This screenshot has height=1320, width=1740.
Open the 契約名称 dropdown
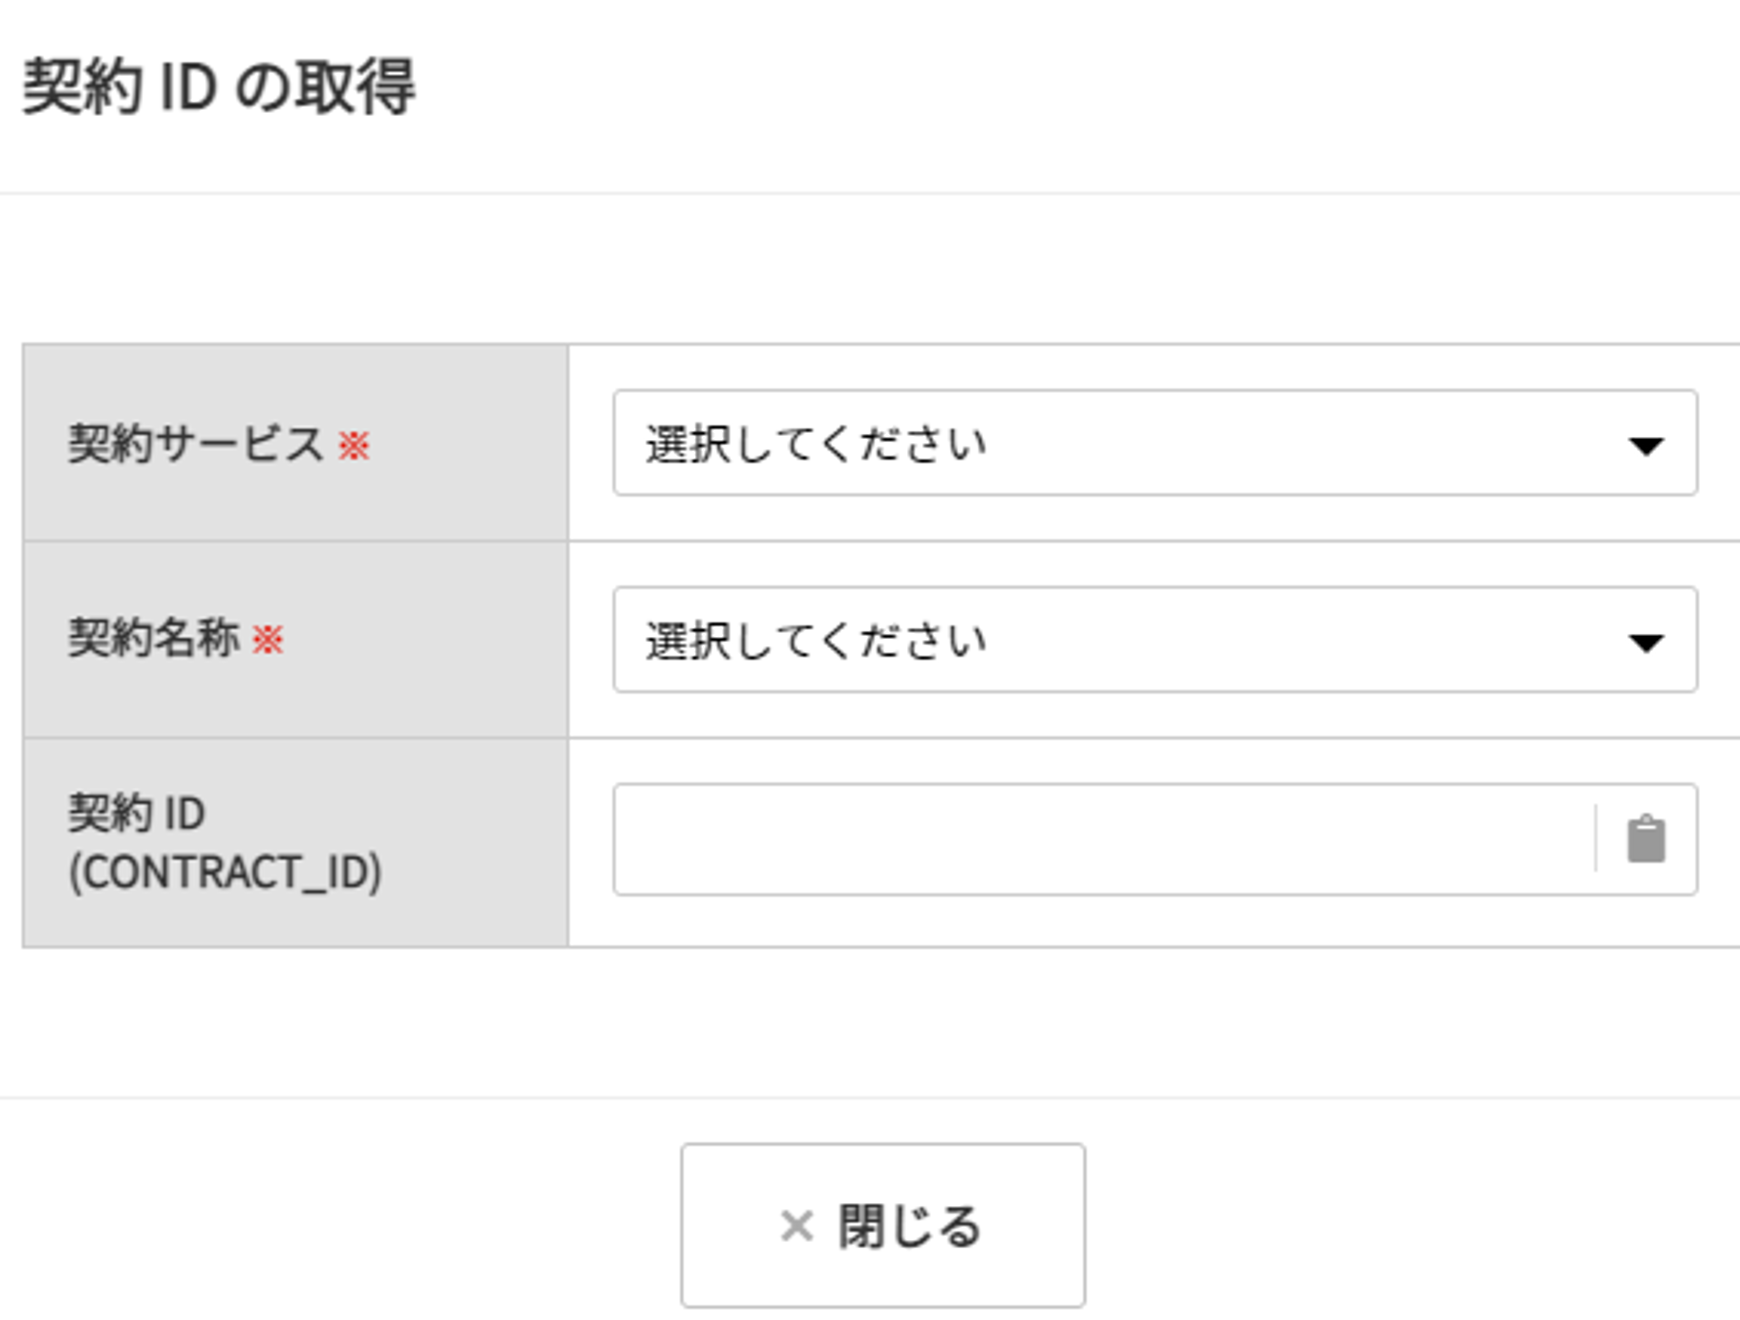pos(1155,639)
